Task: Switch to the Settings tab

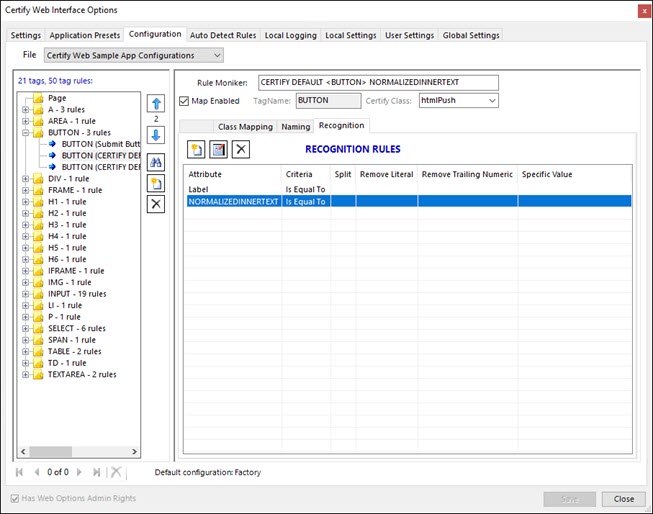Action: (x=26, y=35)
